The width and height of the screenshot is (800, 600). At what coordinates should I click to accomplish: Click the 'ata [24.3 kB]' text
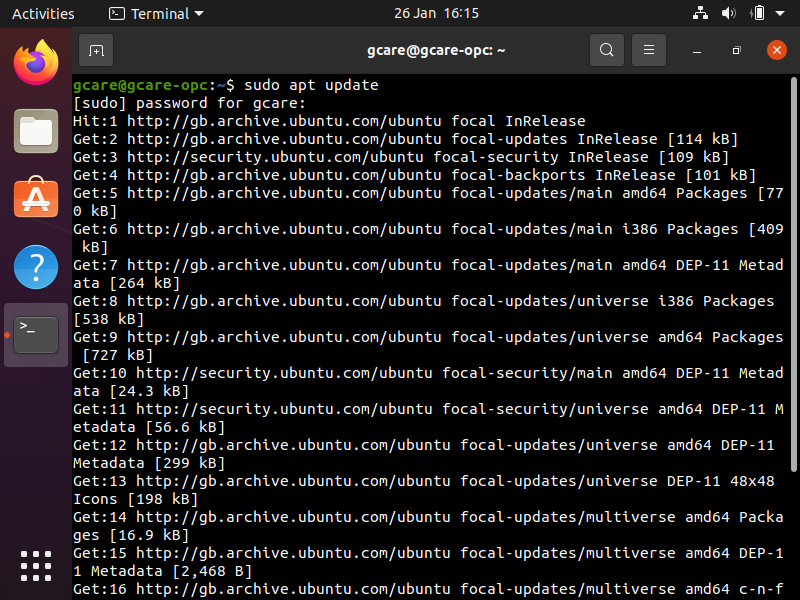pyautogui.click(x=131, y=391)
